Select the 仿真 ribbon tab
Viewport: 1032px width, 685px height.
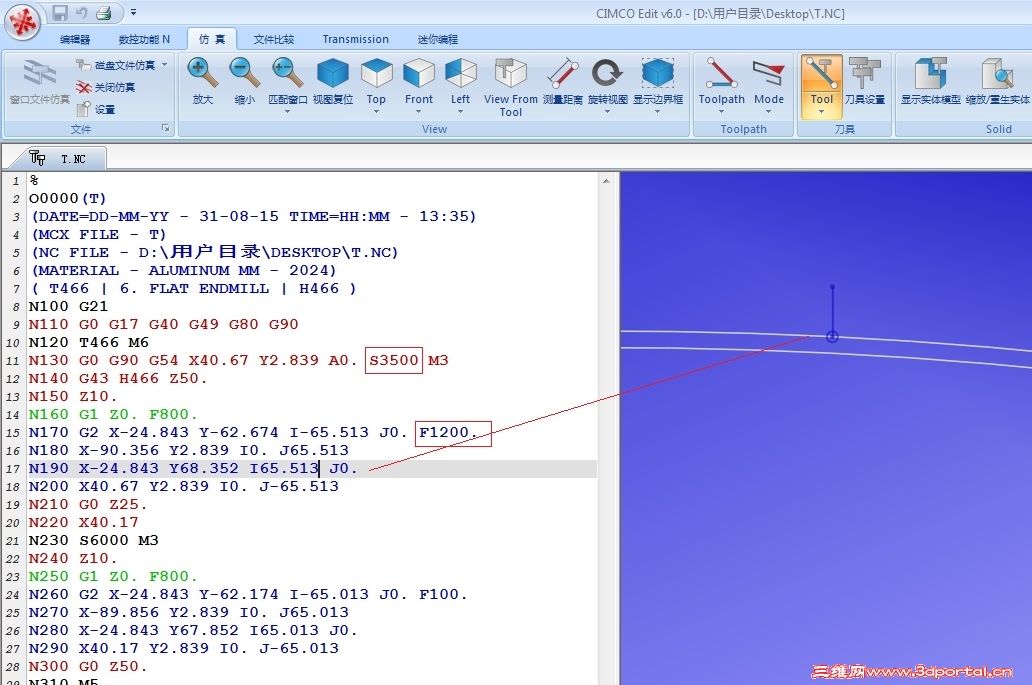212,39
